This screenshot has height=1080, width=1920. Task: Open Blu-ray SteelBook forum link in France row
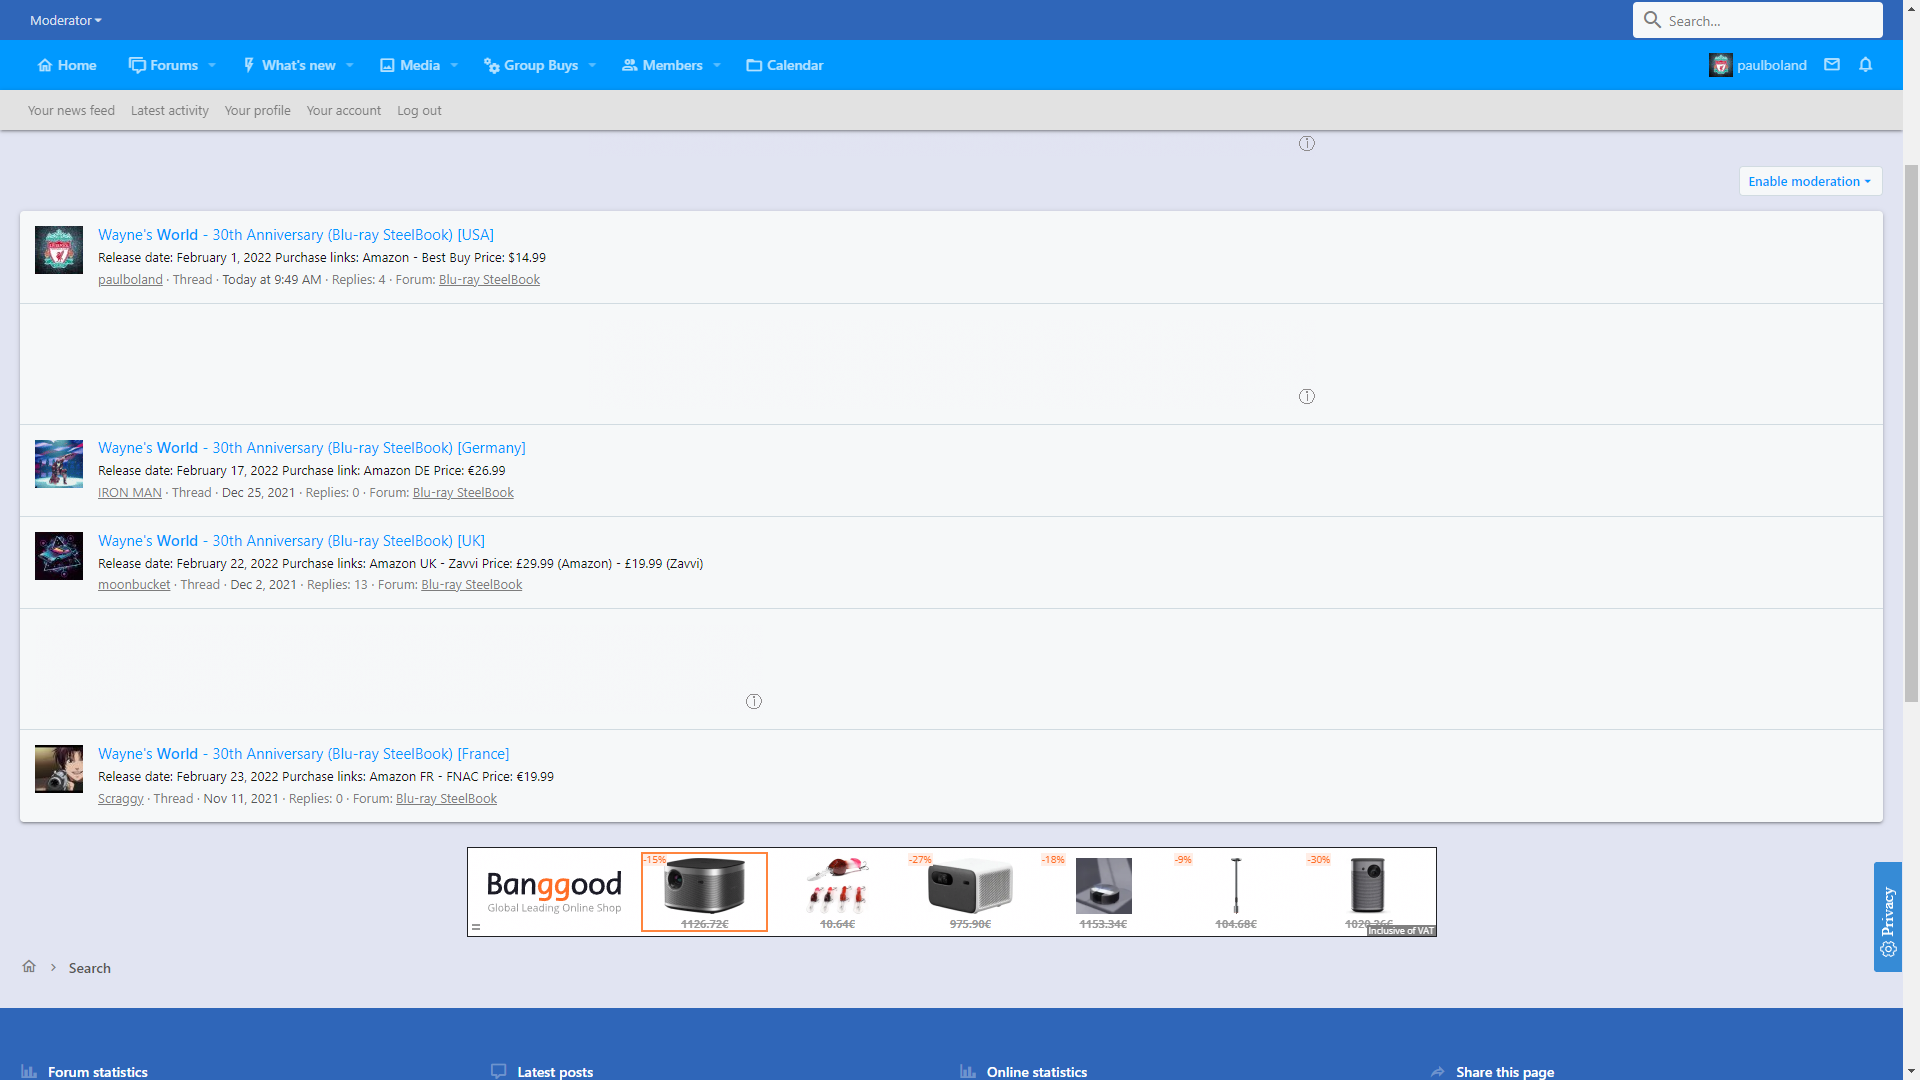[x=446, y=799]
